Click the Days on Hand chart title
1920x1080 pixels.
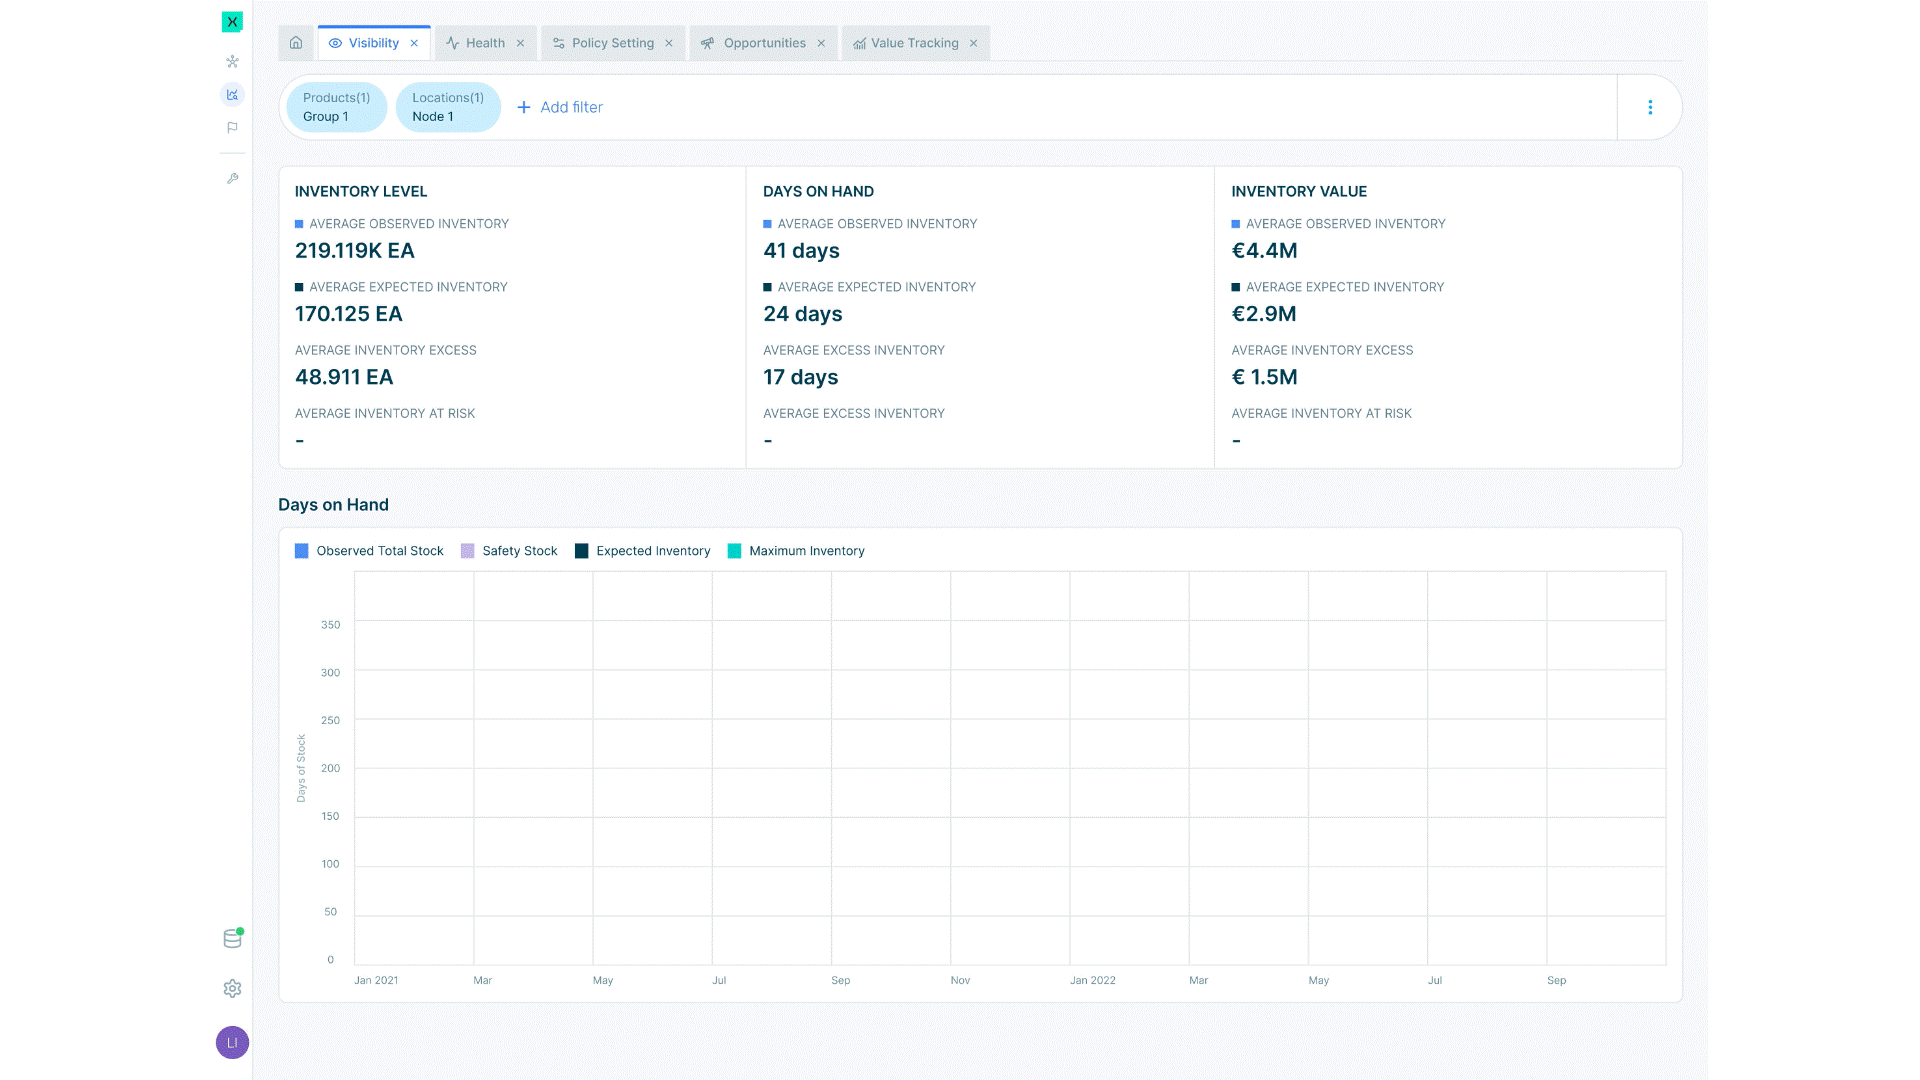[333, 505]
